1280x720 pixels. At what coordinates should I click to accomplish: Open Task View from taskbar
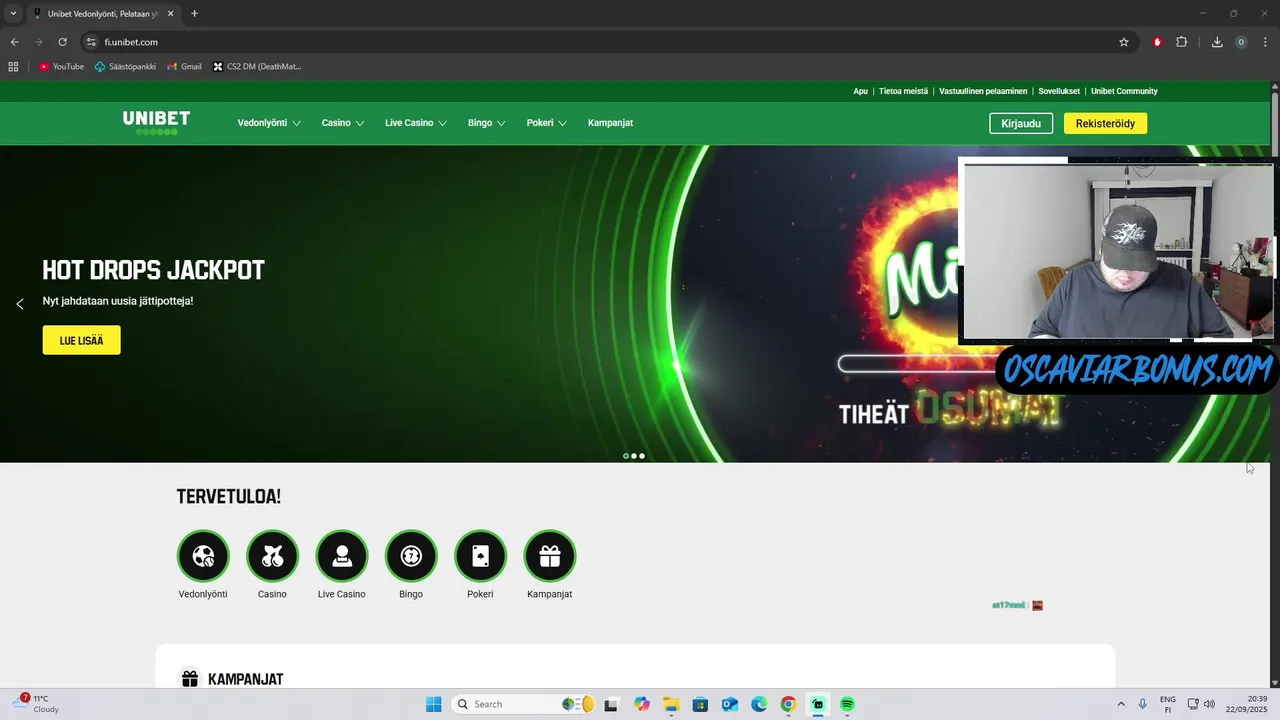611,704
